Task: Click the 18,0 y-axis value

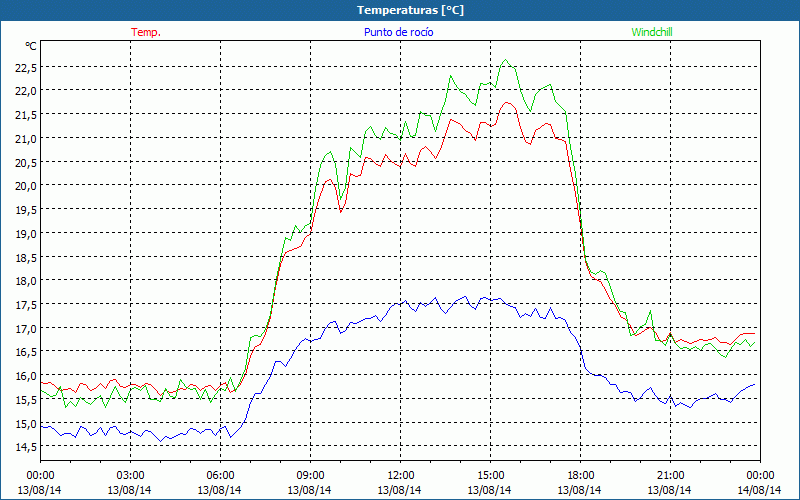Action: [27, 281]
